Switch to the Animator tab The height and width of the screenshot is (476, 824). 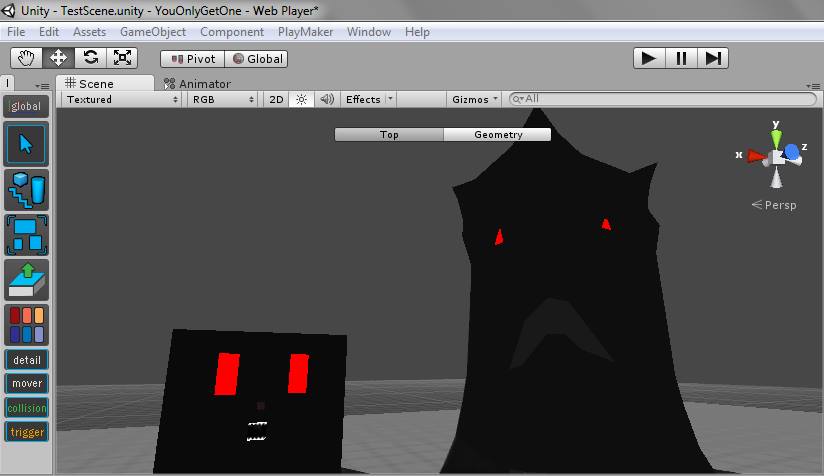click(197, 84)
